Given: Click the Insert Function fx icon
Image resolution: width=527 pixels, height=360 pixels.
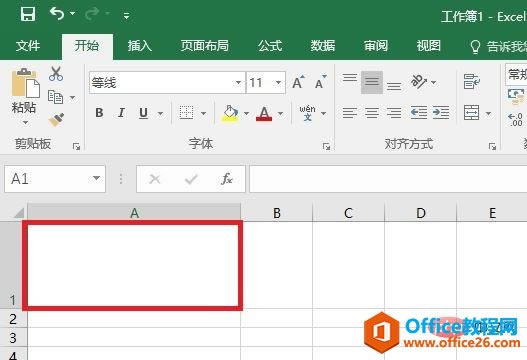Looking at the screenshot, I should pyautogui.click(x=227, y=179).
